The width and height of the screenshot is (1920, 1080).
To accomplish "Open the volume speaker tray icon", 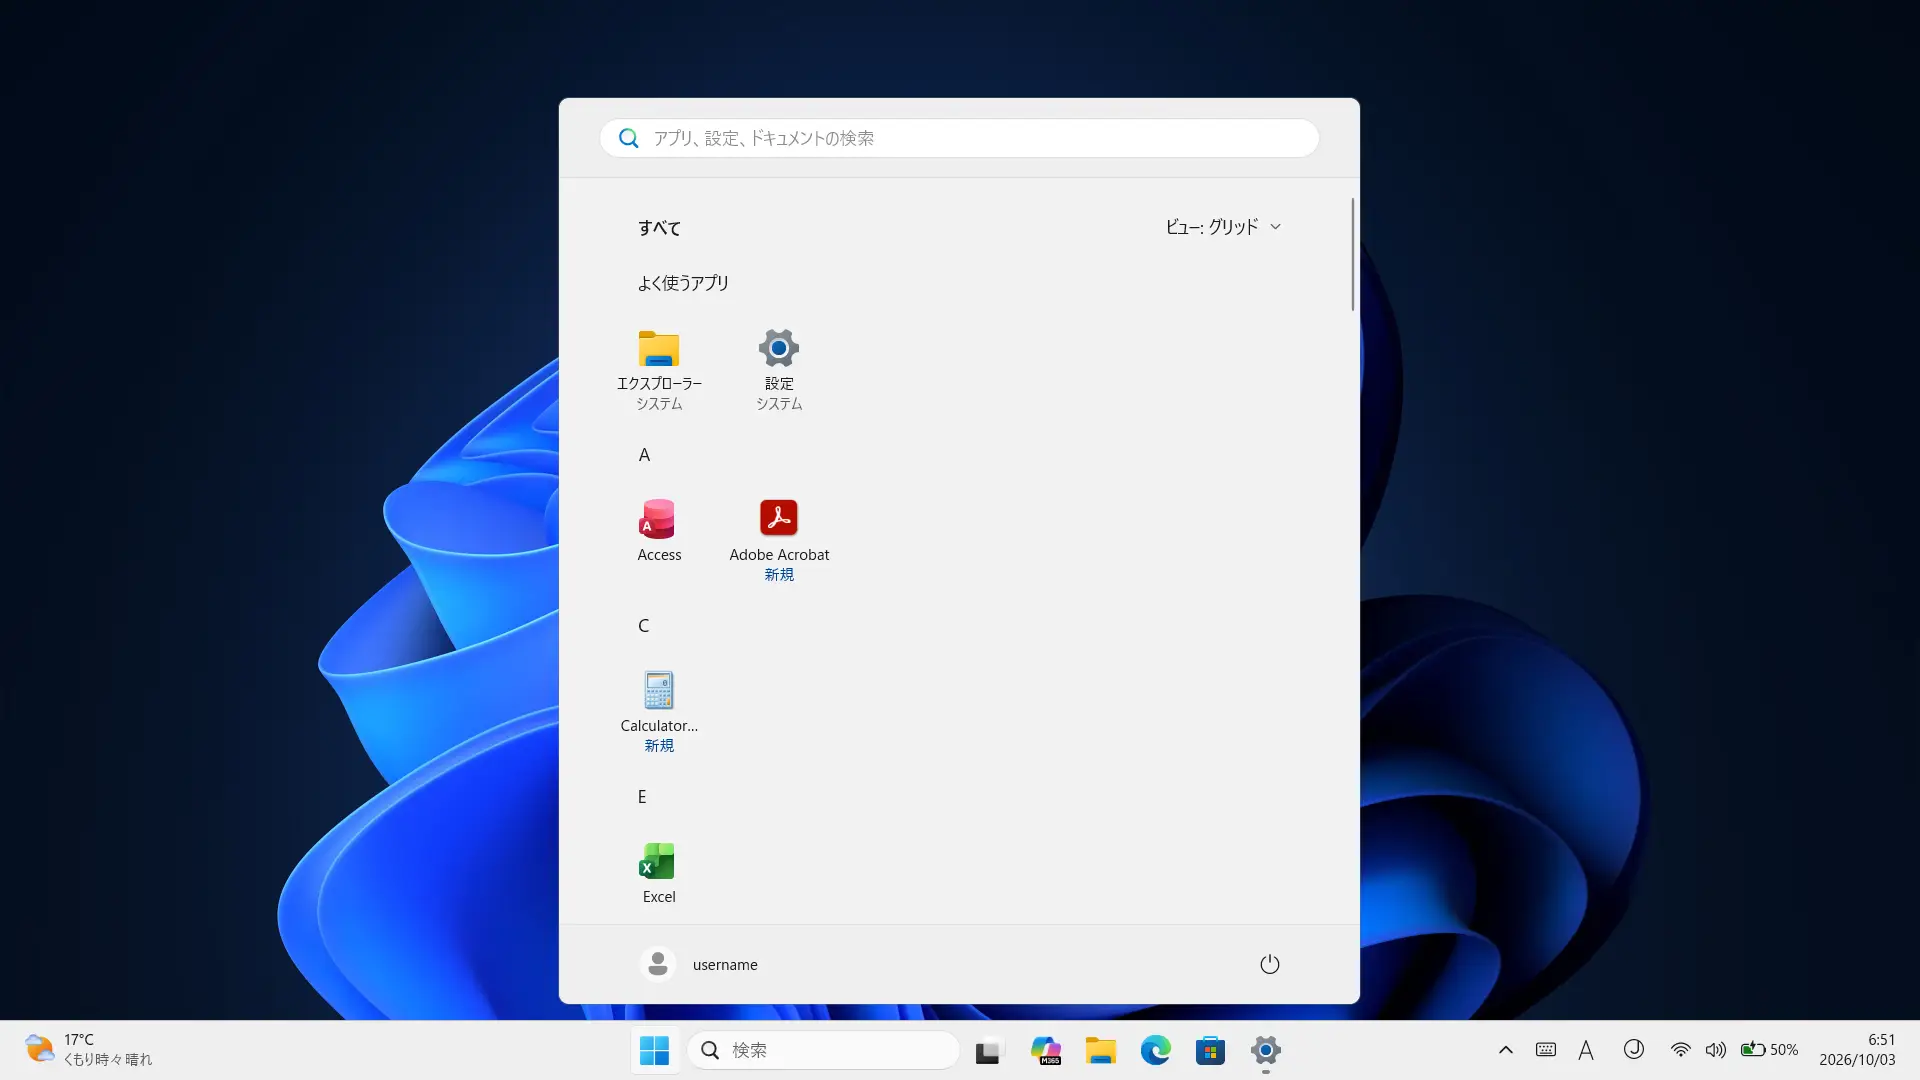I will (x=1715, y=1050).
